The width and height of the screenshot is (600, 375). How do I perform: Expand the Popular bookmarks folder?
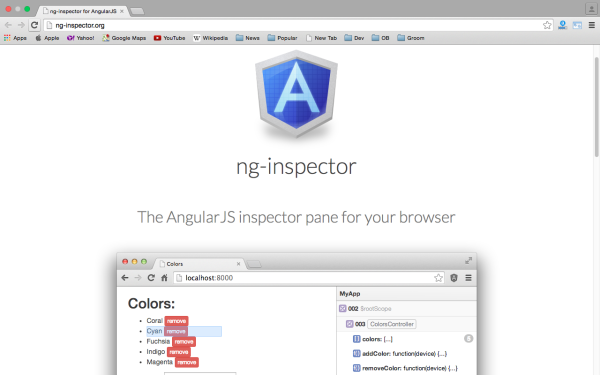point(282,38)
